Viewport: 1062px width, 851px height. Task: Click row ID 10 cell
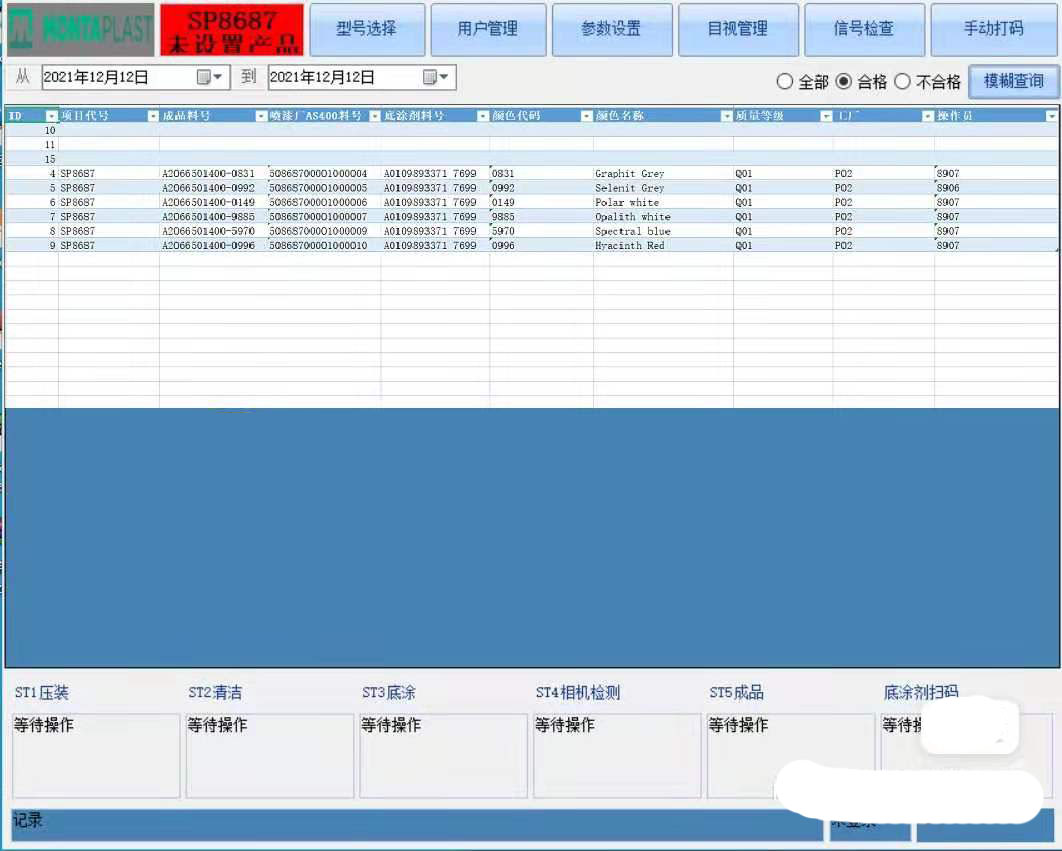click(32, 130)
